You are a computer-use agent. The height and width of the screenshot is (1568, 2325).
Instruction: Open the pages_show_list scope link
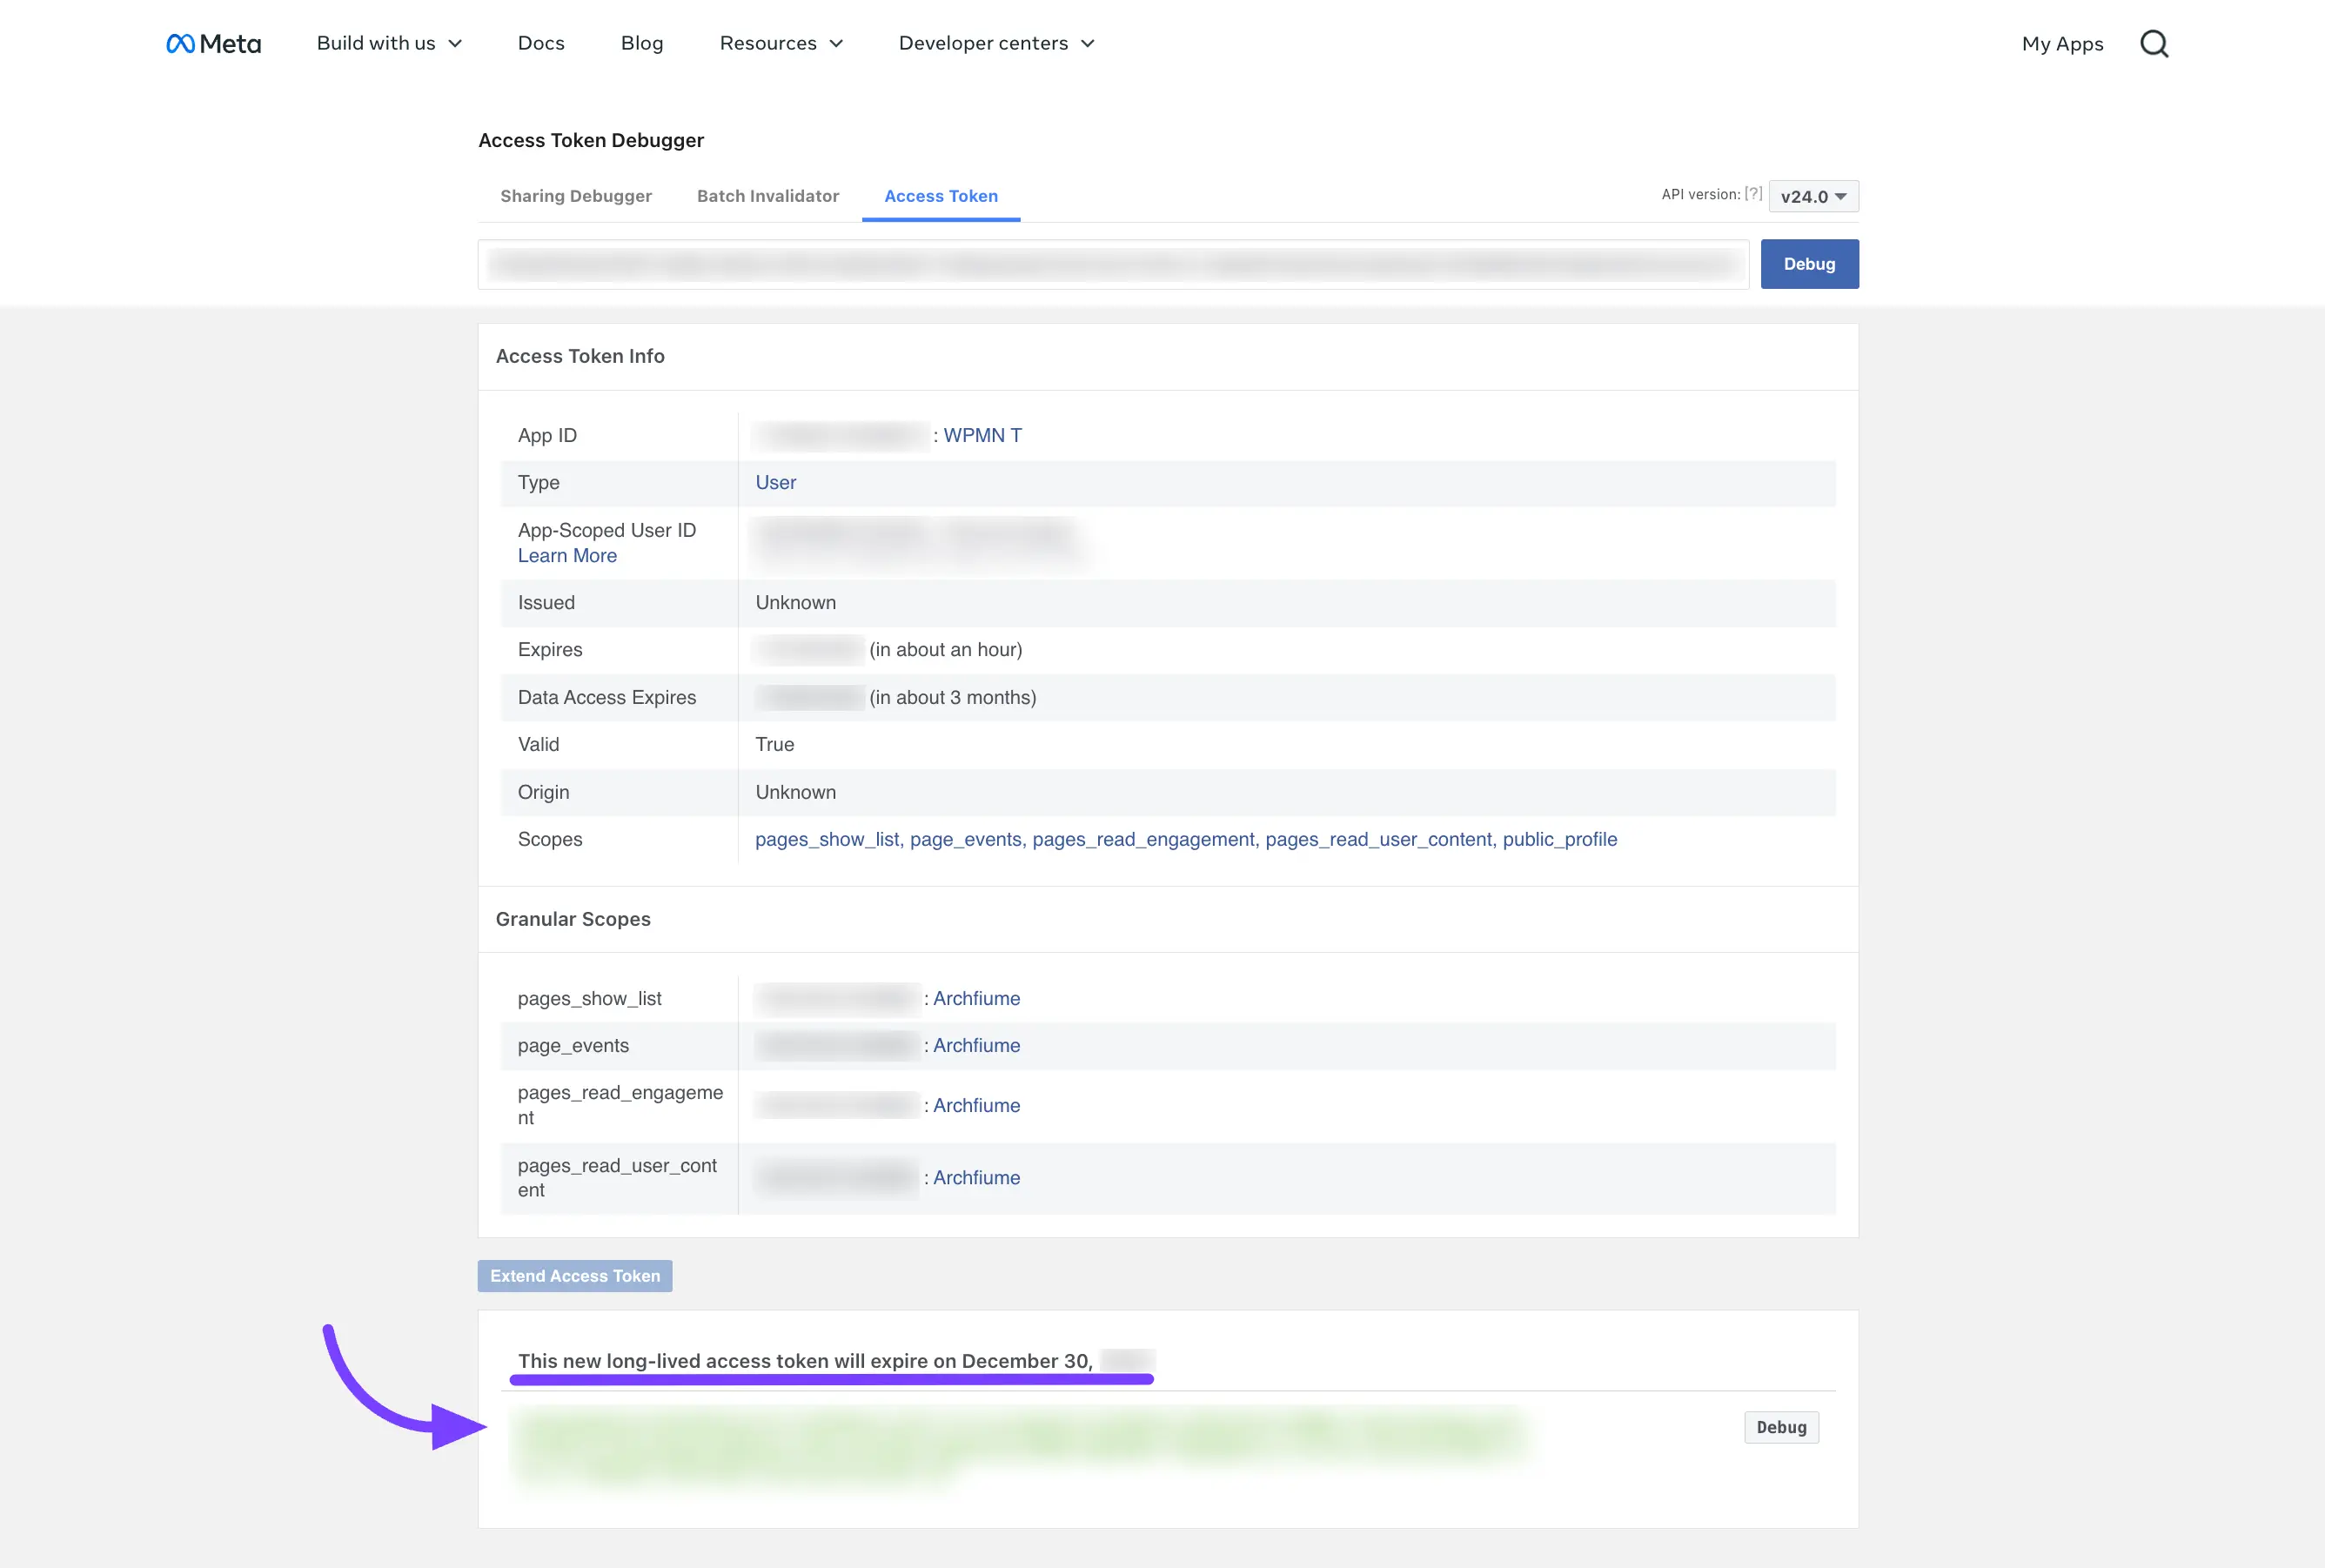[827, 839]
